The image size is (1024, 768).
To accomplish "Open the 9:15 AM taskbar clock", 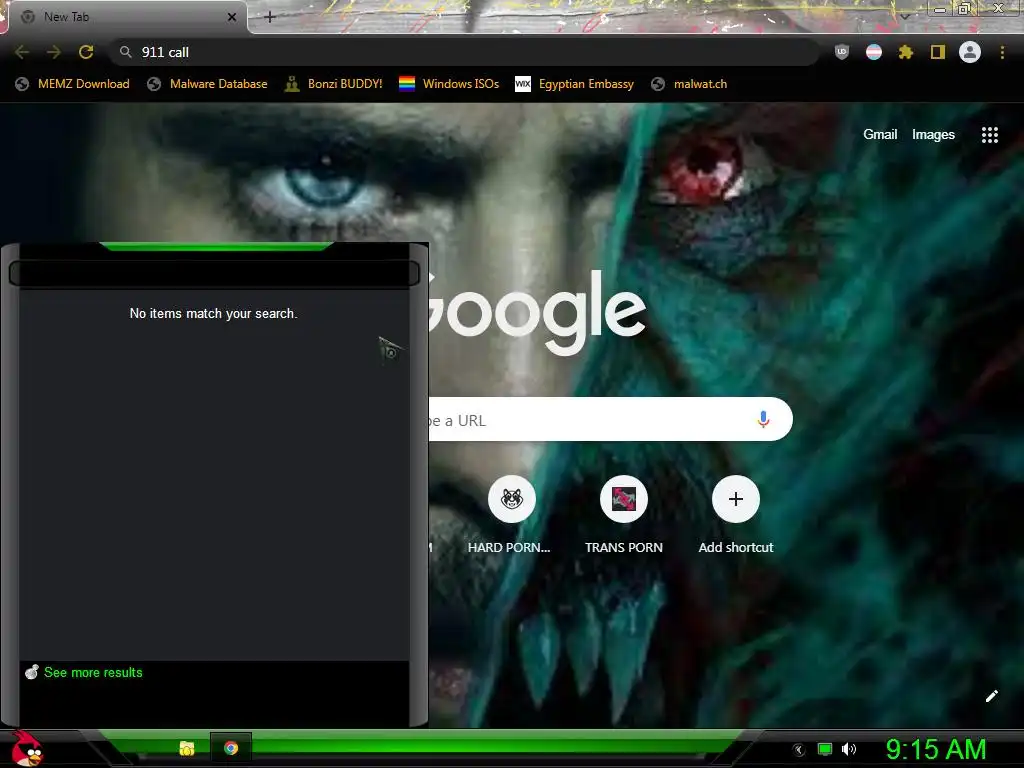I will 936,749.
